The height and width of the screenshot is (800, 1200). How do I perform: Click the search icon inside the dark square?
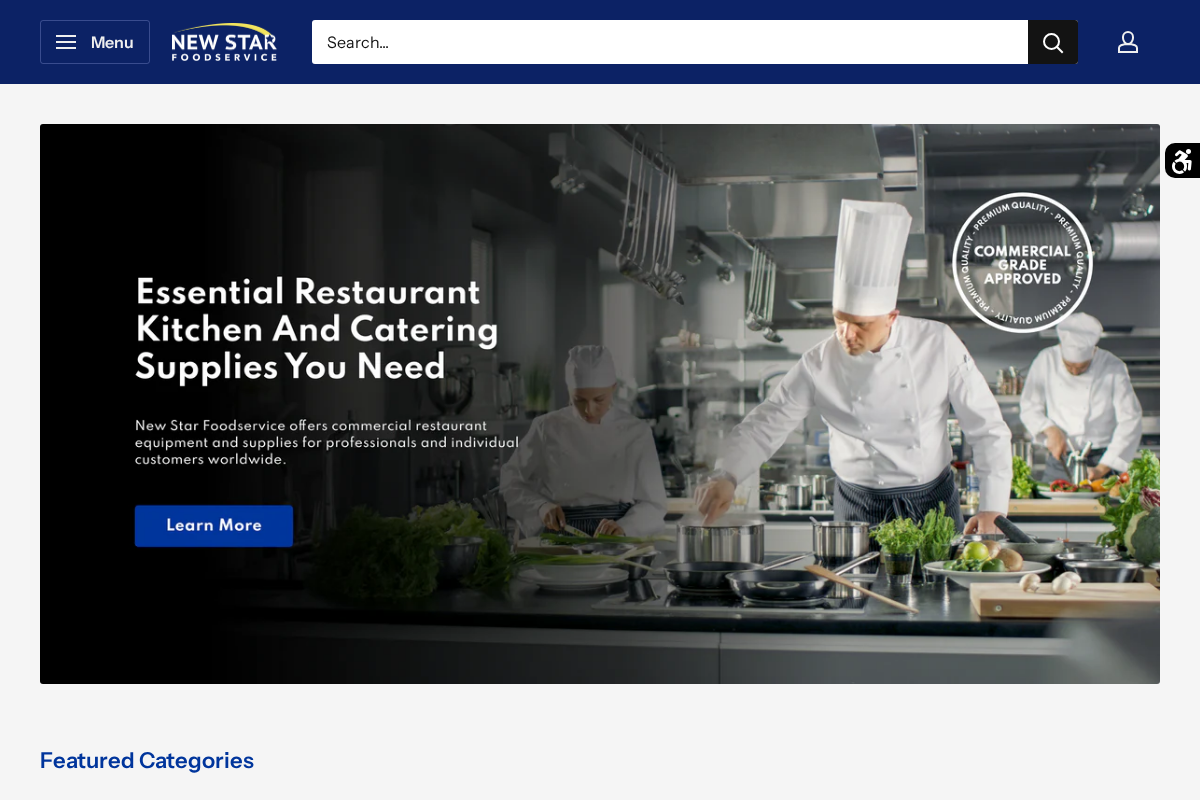pos(1052,42)
